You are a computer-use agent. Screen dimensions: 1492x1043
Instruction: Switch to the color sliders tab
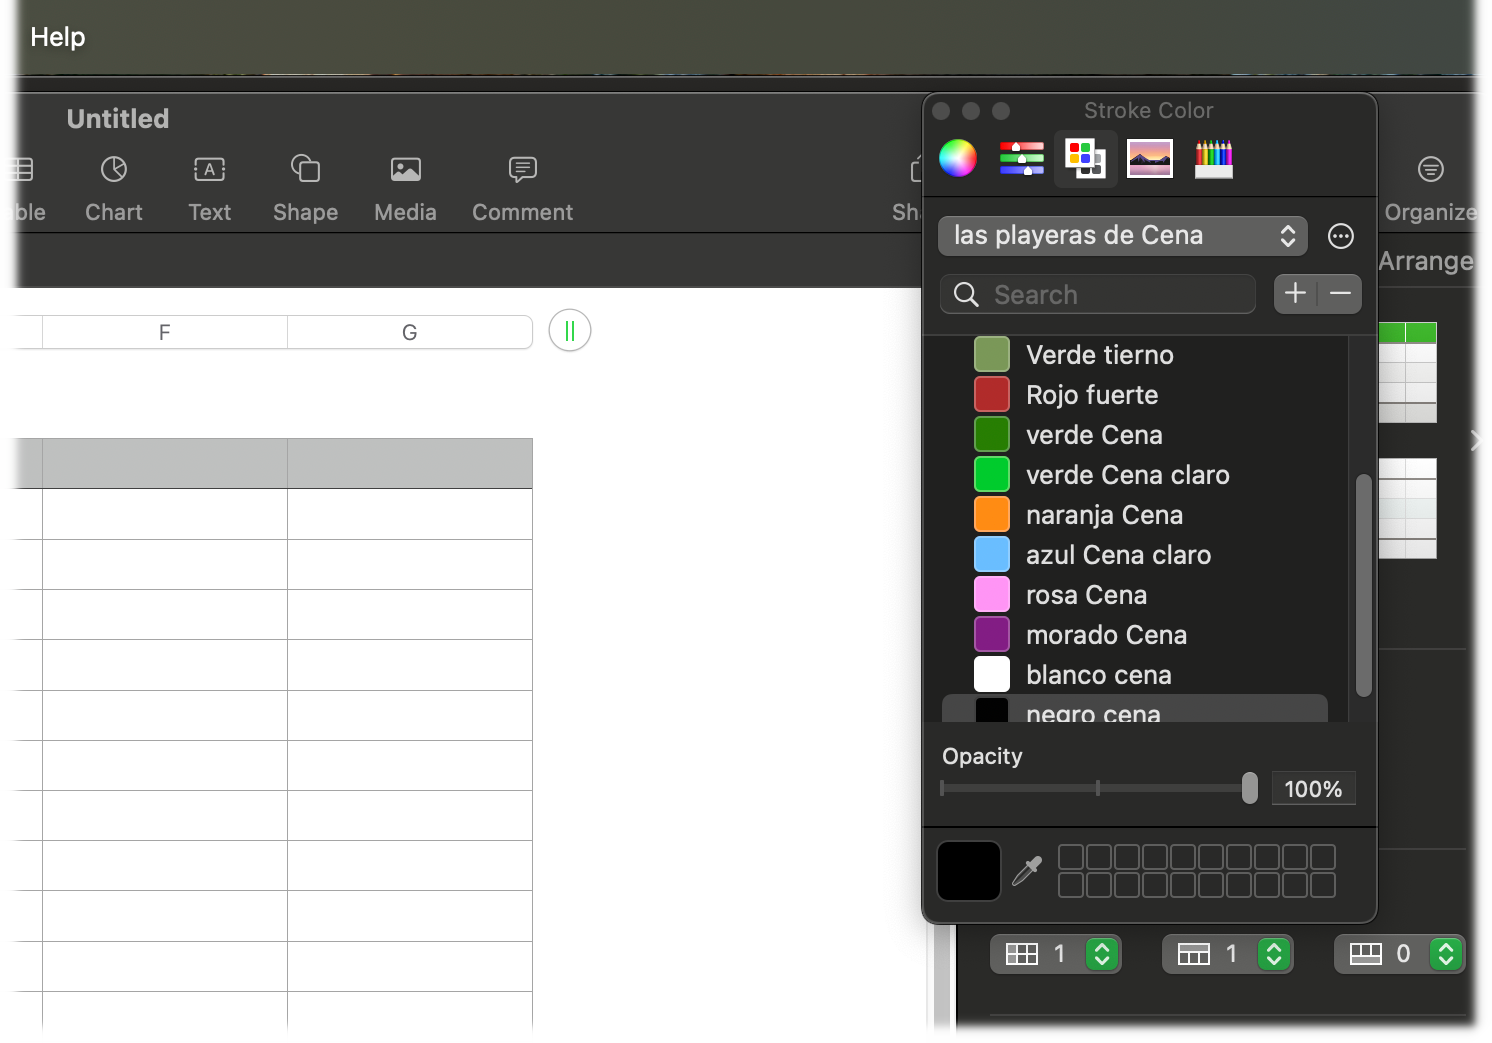click(x=1021, y=158)
